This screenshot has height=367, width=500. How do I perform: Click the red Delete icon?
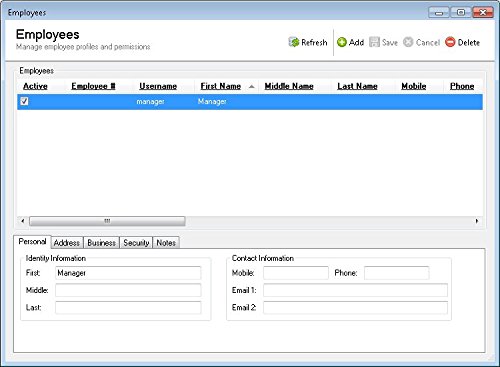[450, 42]
